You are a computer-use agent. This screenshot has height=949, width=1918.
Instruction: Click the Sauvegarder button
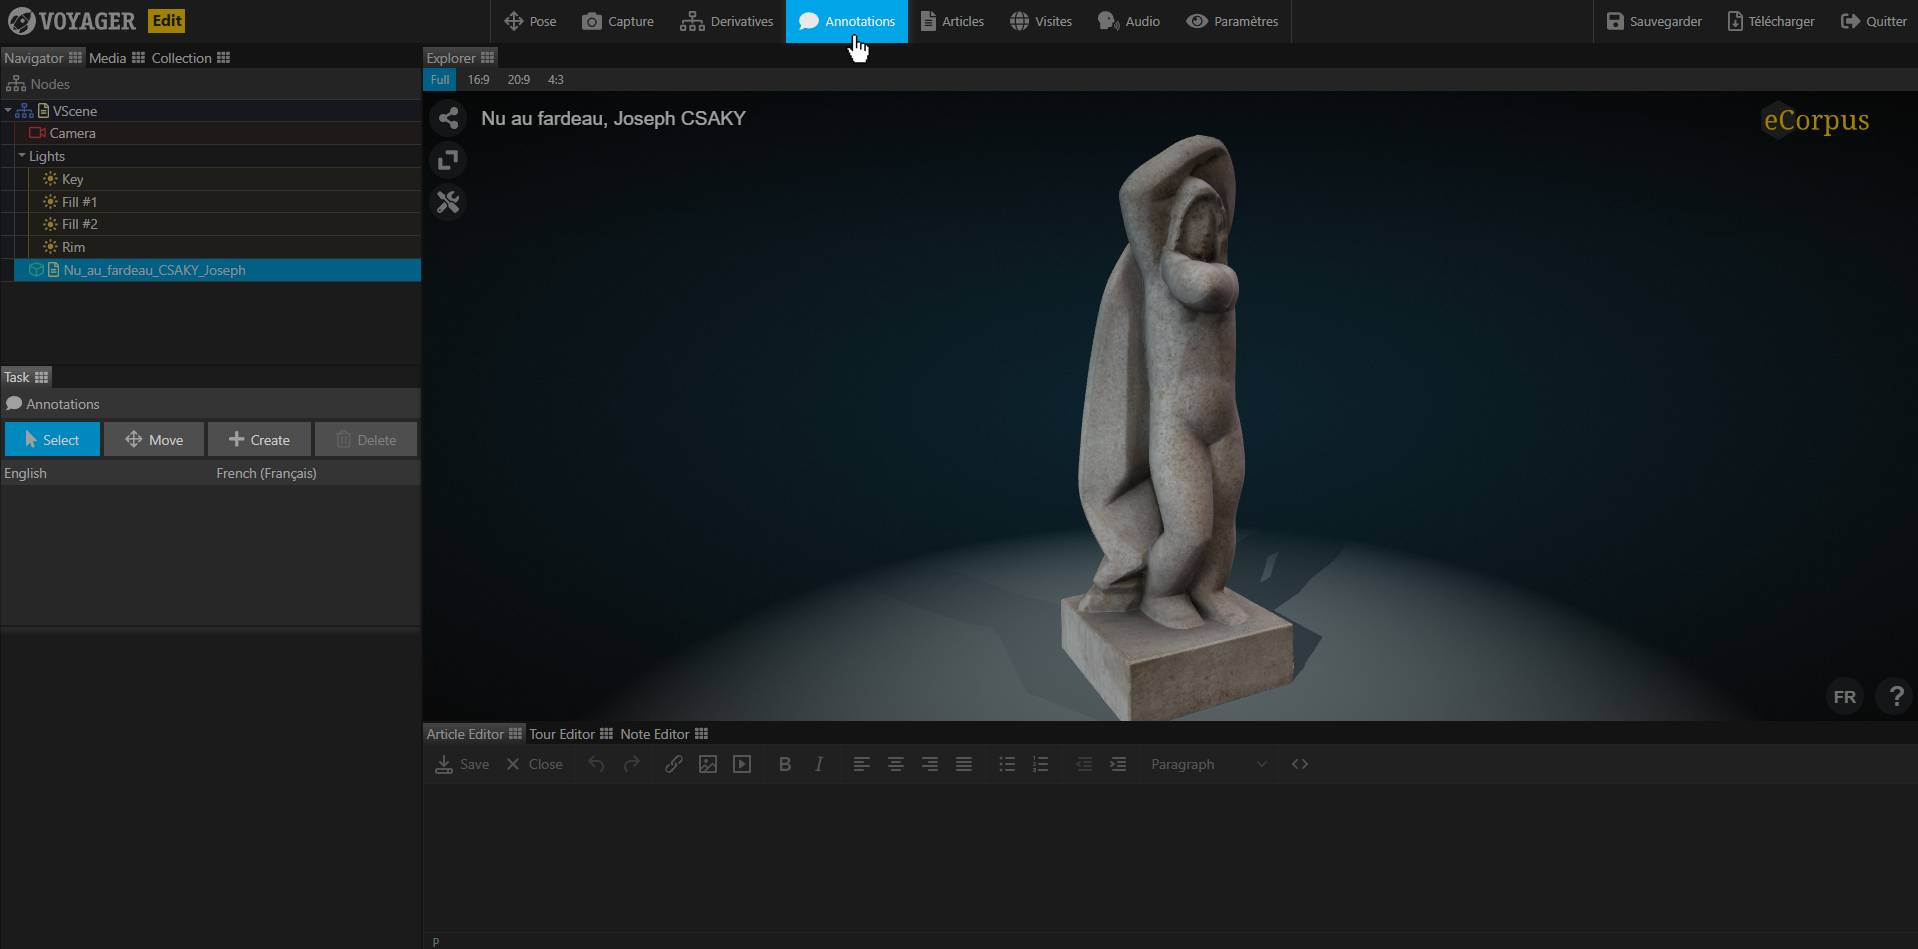tap(1654, 21)
